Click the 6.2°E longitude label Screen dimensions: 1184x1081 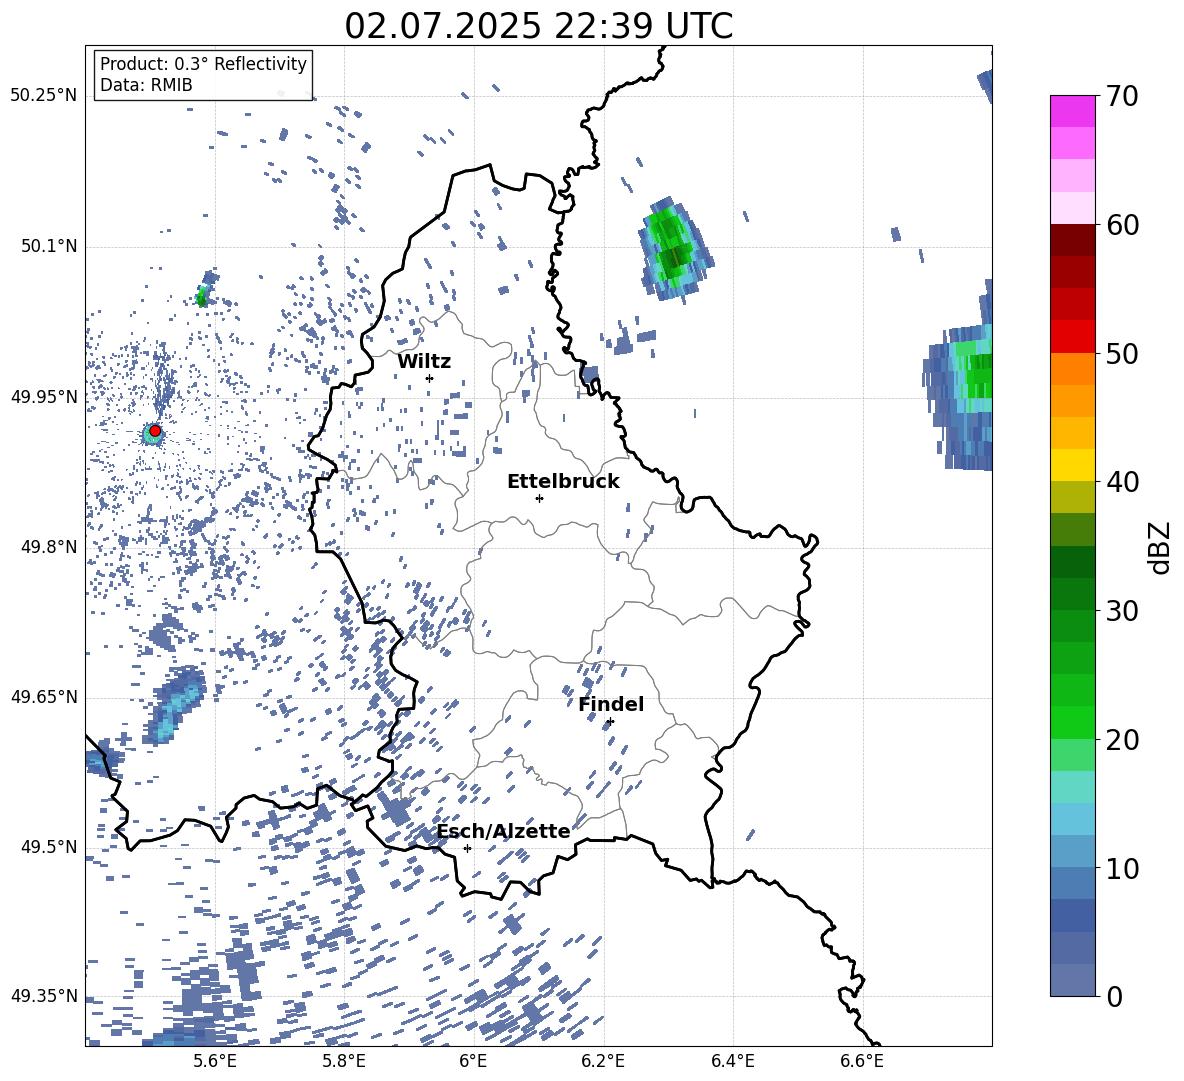coord(603,1061)
